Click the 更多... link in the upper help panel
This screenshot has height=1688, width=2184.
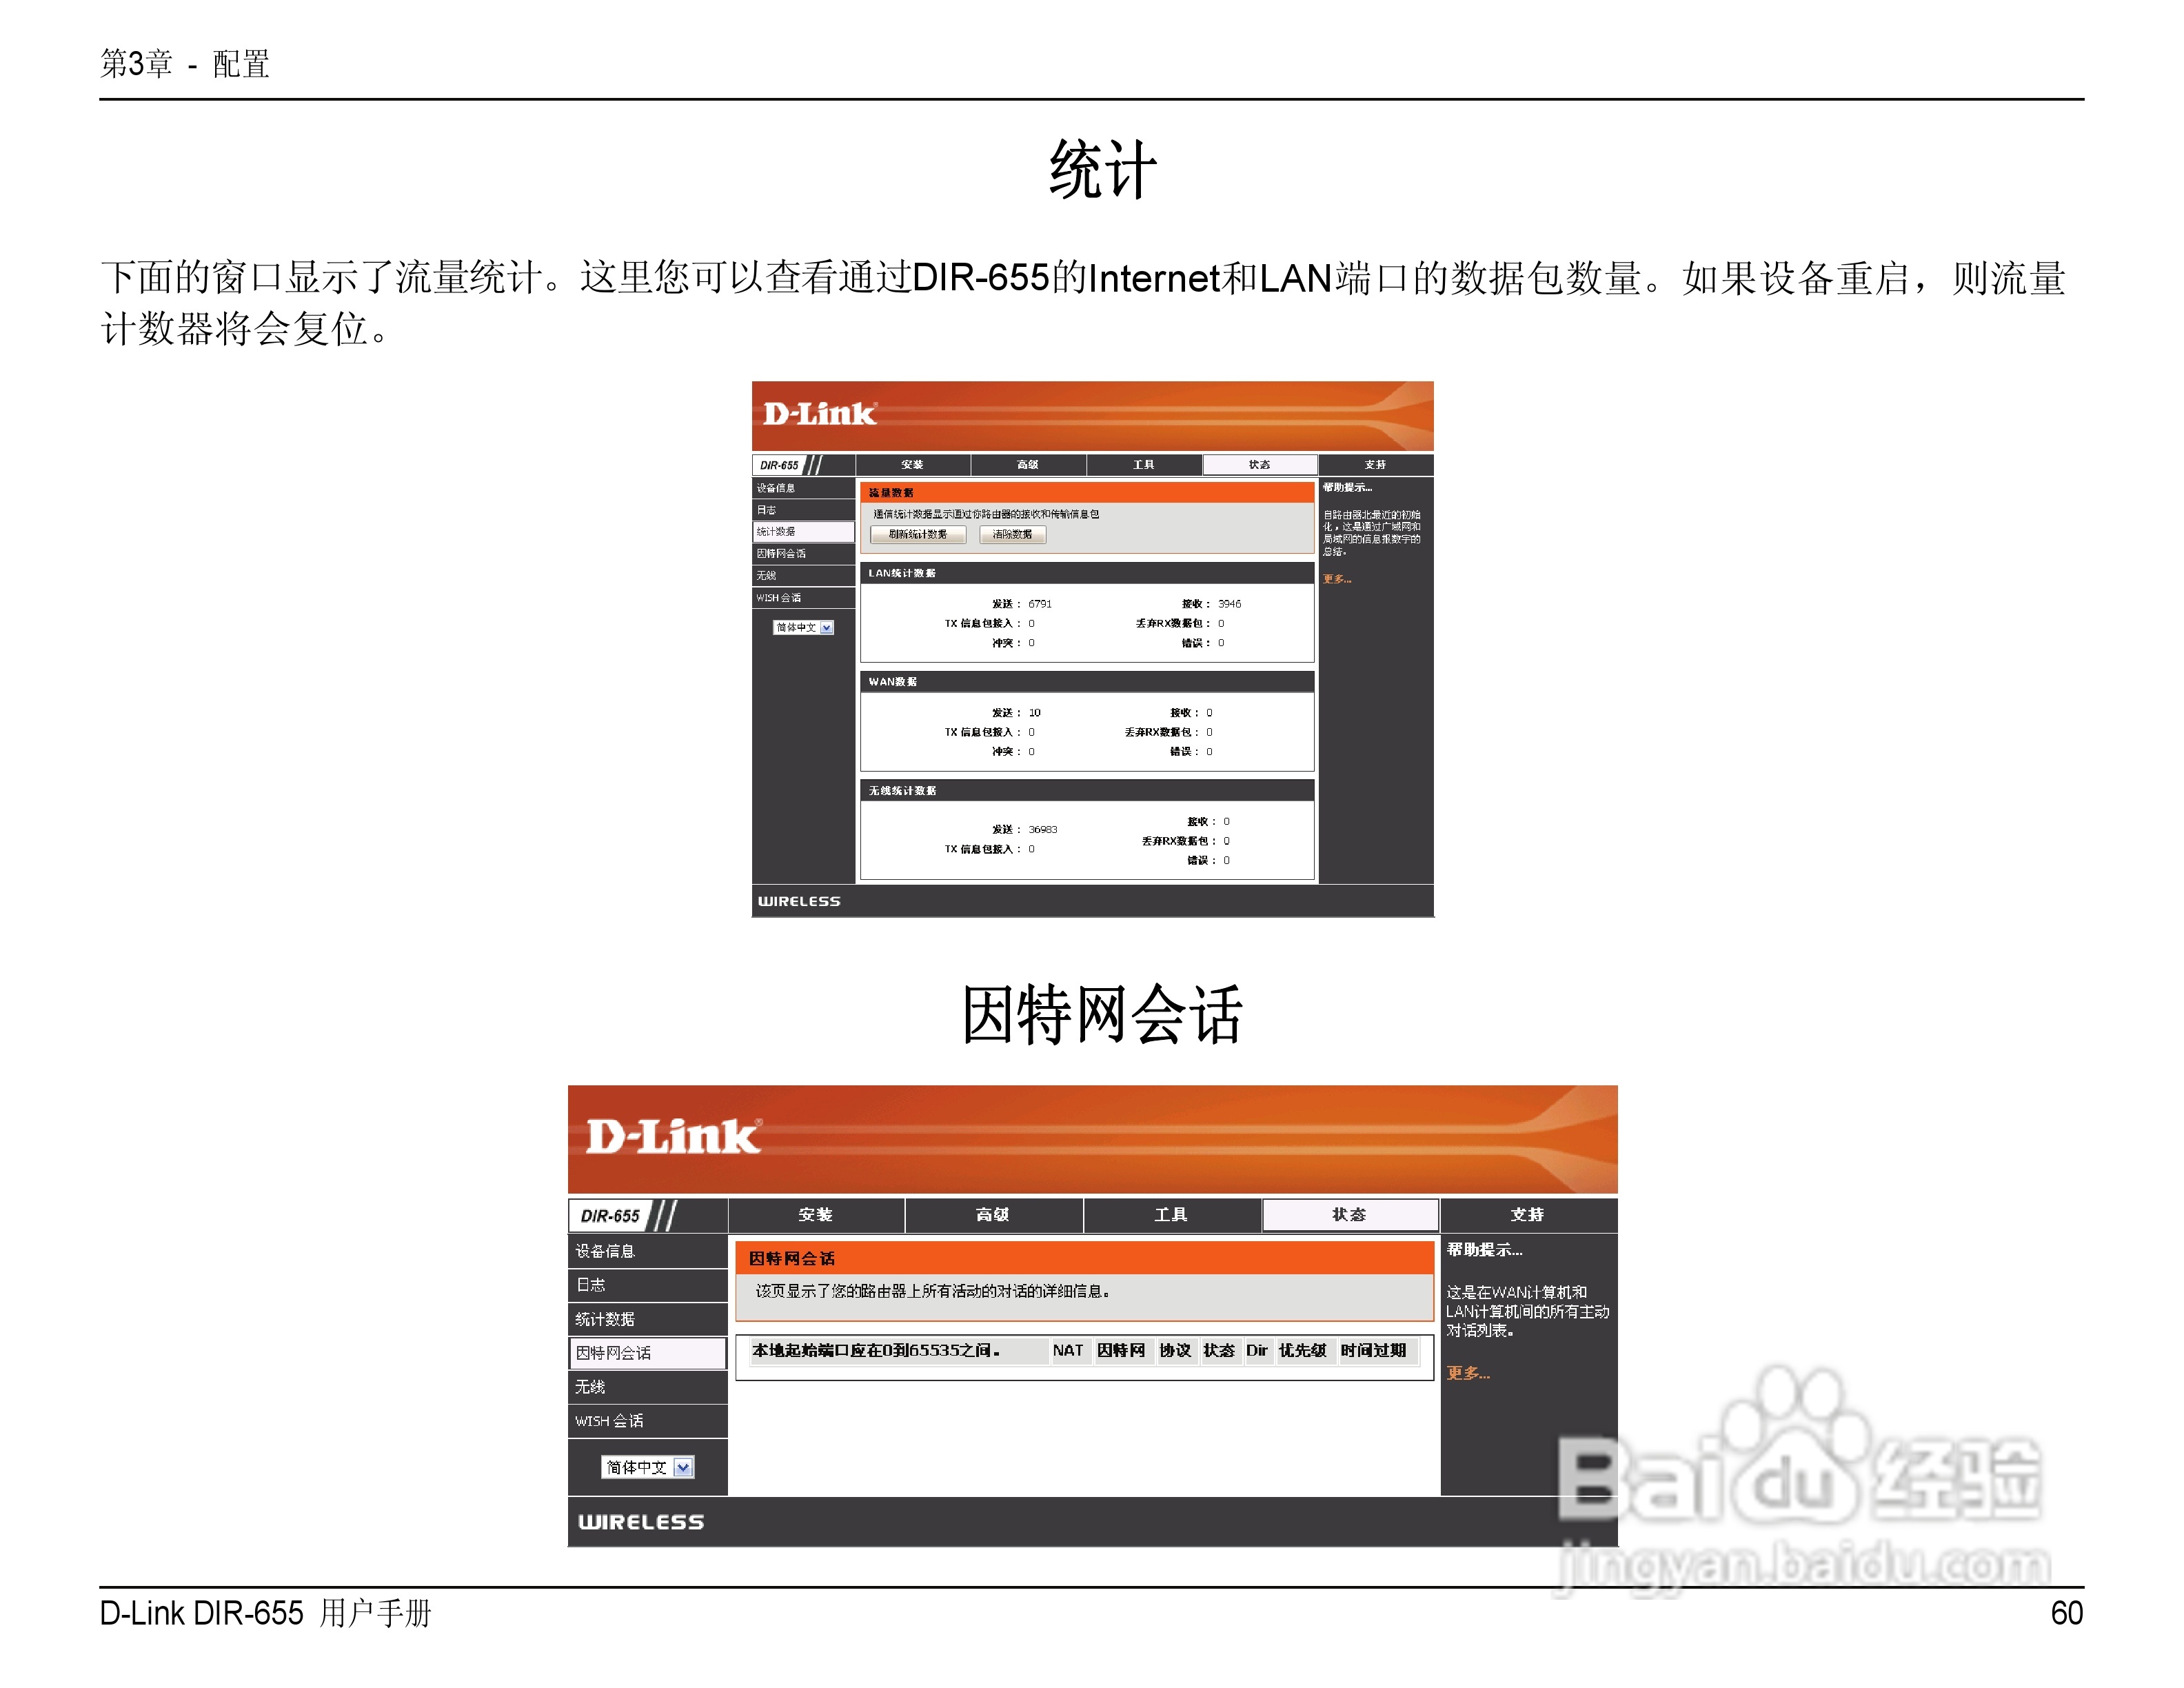(x=1336, y=579)
